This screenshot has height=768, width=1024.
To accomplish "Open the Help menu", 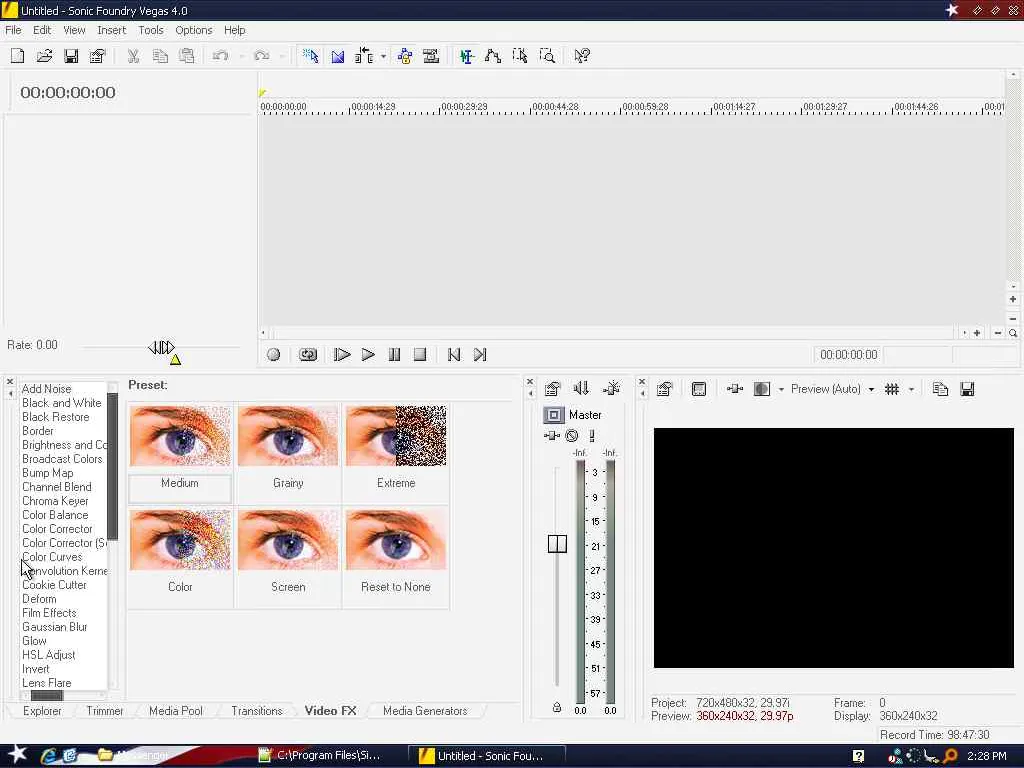I will point(234,30).
